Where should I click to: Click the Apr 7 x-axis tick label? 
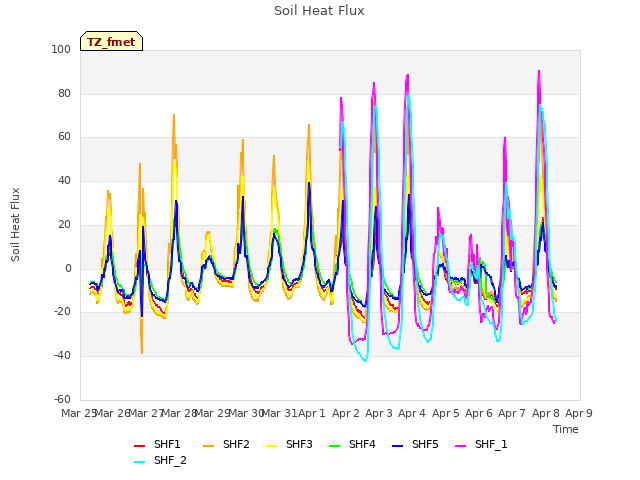[512, 413]
